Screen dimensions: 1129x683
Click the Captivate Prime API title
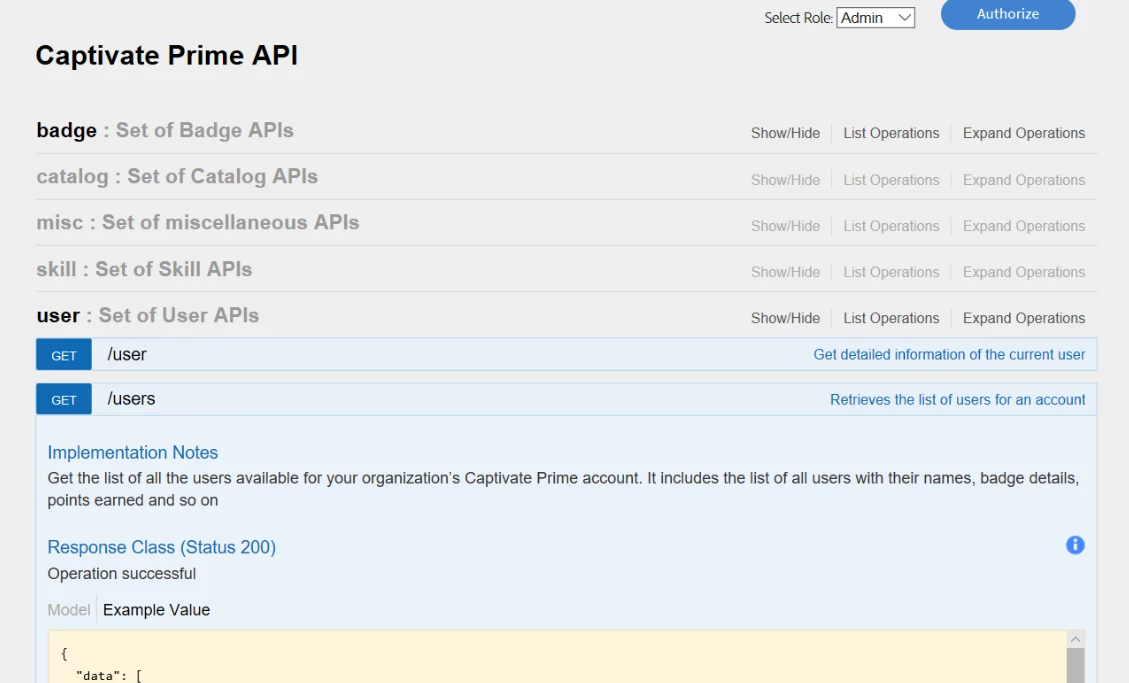click(x=166, y=55)
